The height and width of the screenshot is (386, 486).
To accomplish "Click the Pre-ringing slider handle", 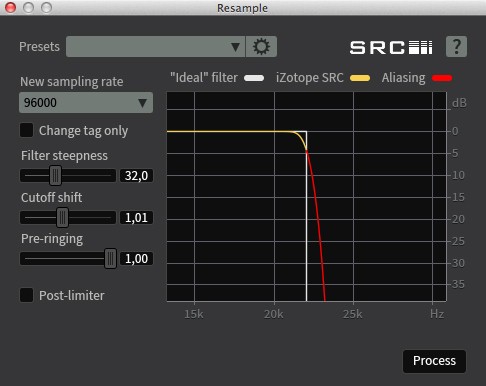I will pyautogui.click(x=110, y=258).
